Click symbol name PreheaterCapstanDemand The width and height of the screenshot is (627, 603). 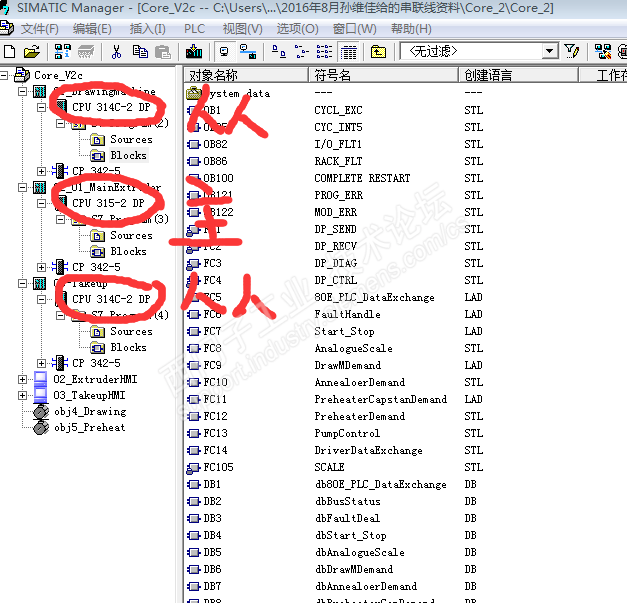(x=381, y=399)
